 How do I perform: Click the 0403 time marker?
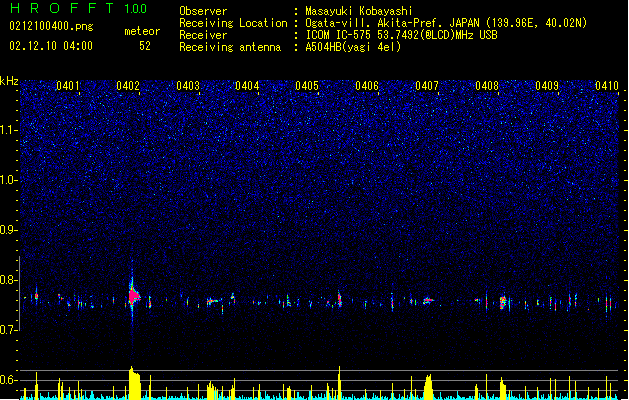(188, 85)
